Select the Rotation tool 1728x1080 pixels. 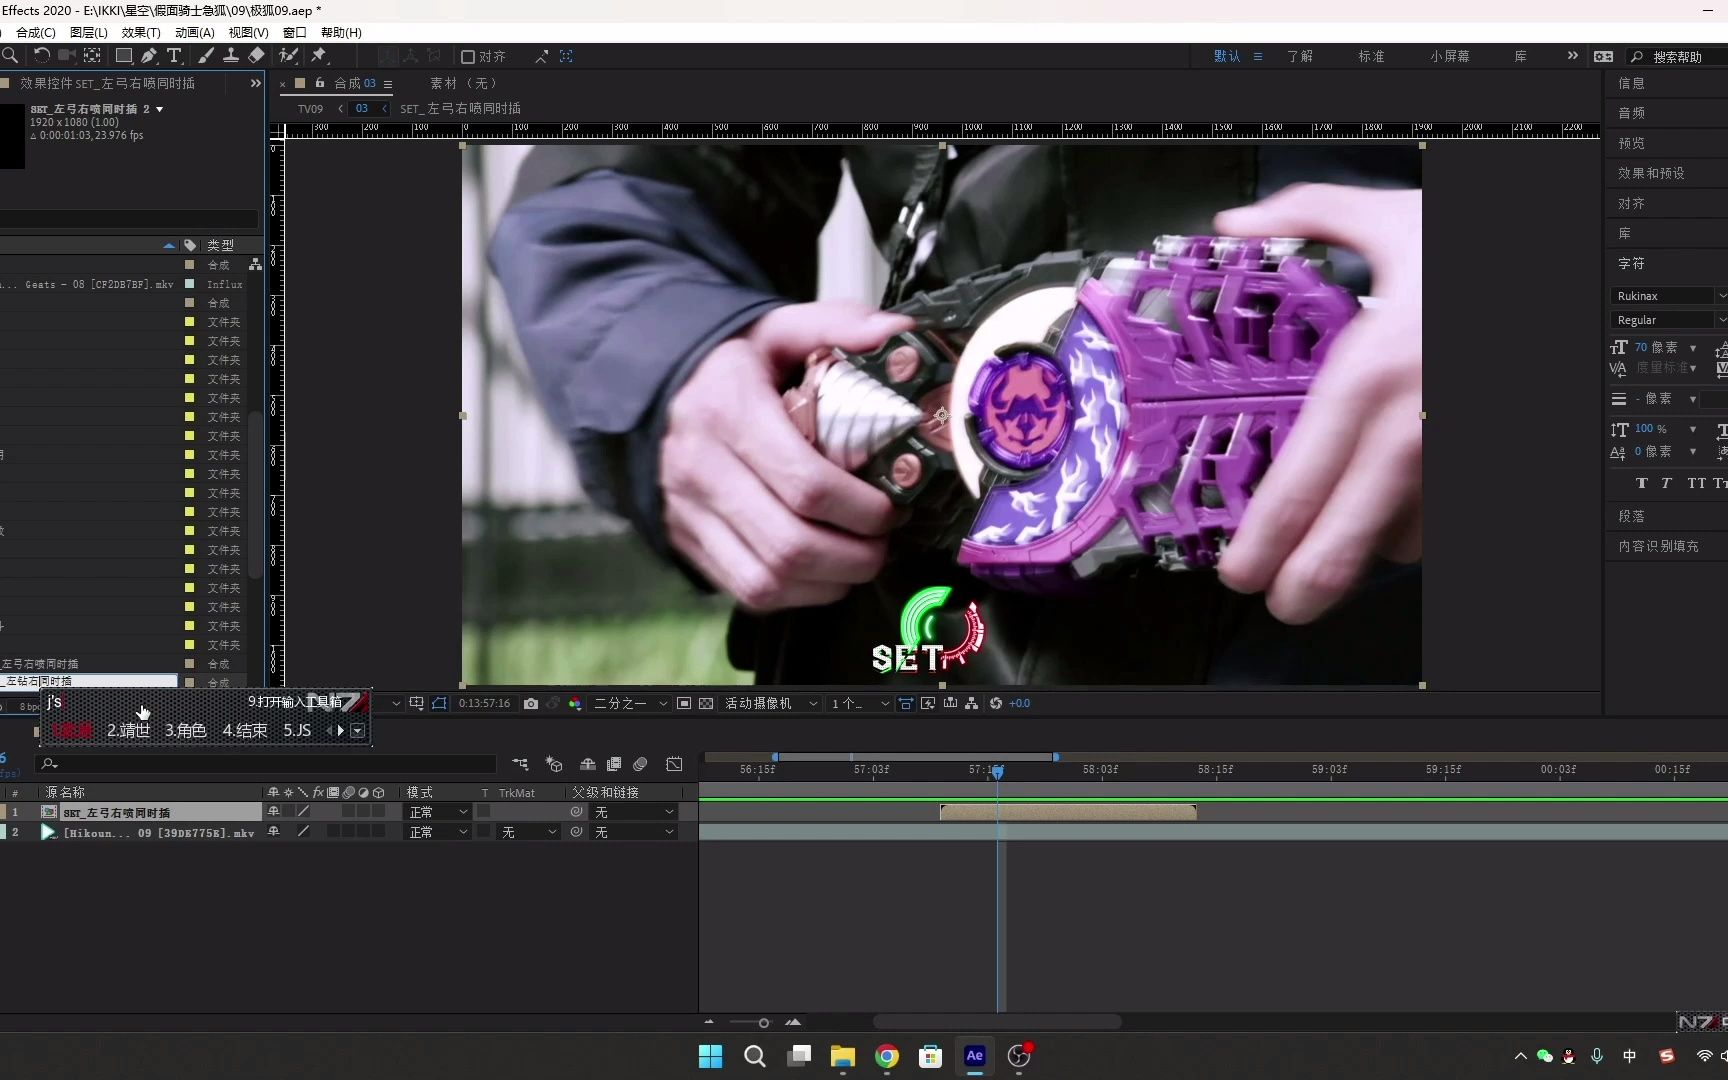tap(42, 56)
